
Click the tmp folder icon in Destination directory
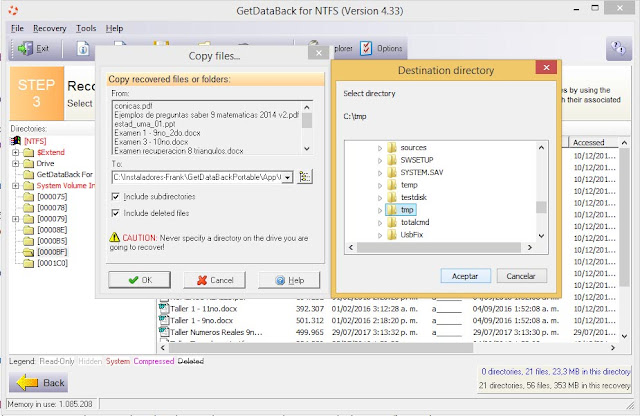[x=392, y=210]
